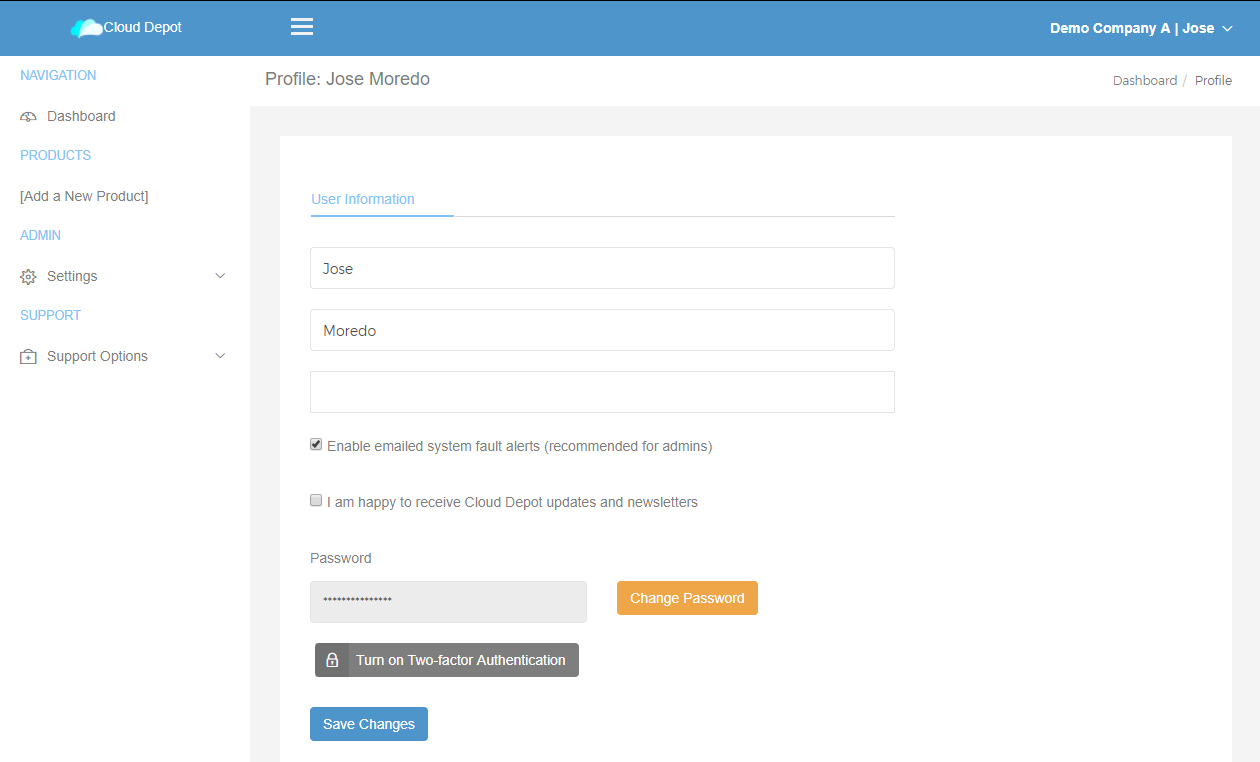
Task: Click the Save Changes button
Action: 368,723
